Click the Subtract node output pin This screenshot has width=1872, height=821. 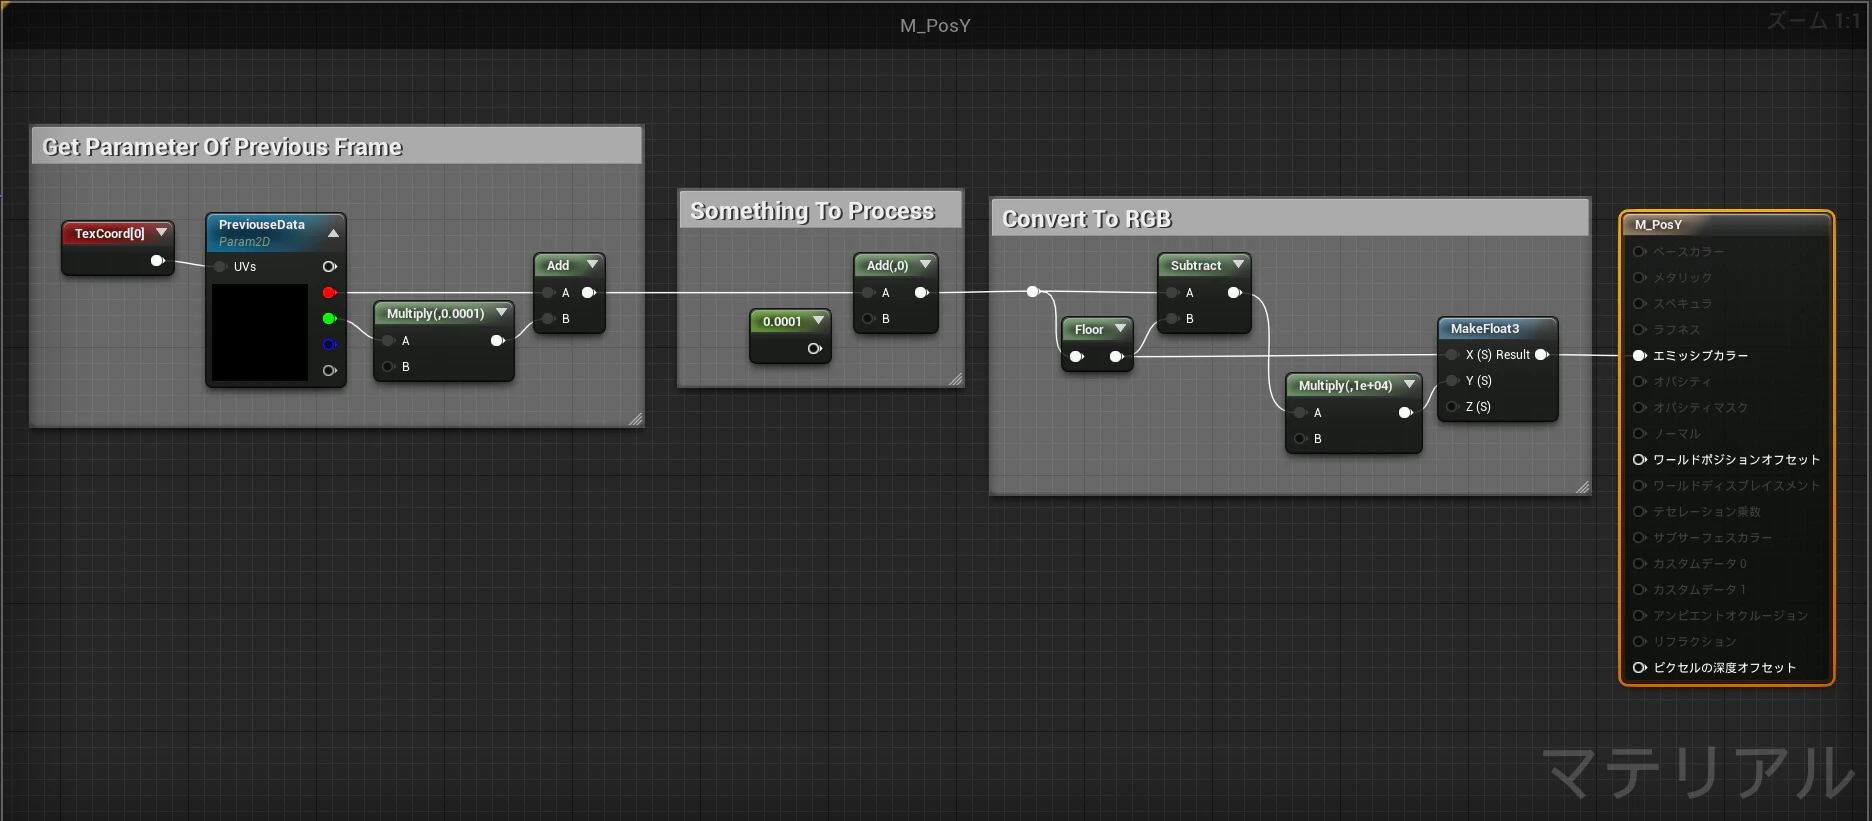(1234, 293)
